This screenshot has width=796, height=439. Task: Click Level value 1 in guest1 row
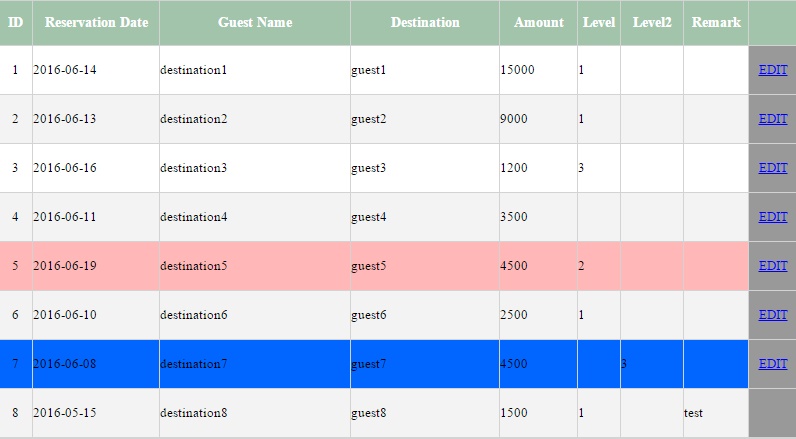pyautogui.click(x=581, y=70)
